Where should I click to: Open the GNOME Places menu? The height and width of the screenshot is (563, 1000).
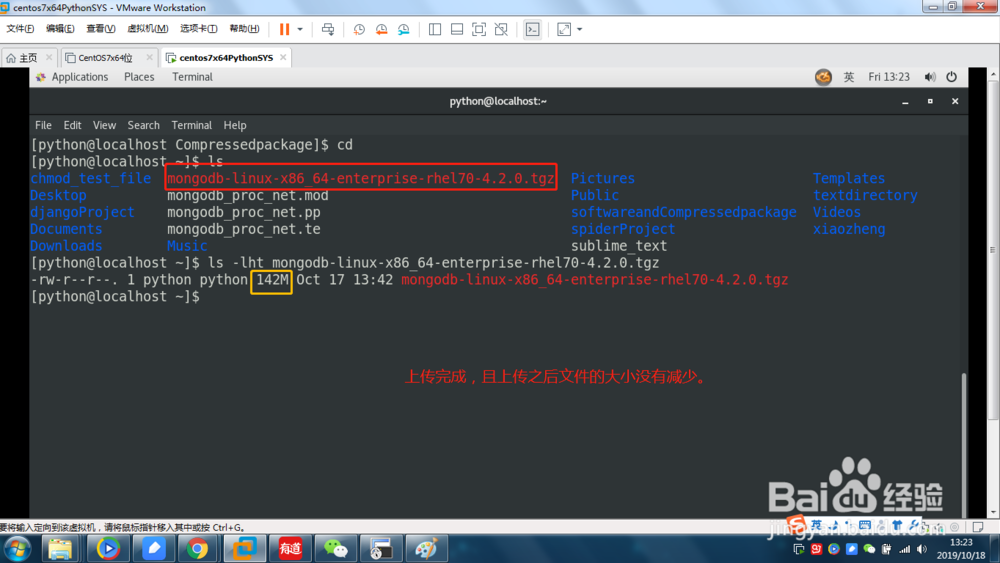[139, 77]
